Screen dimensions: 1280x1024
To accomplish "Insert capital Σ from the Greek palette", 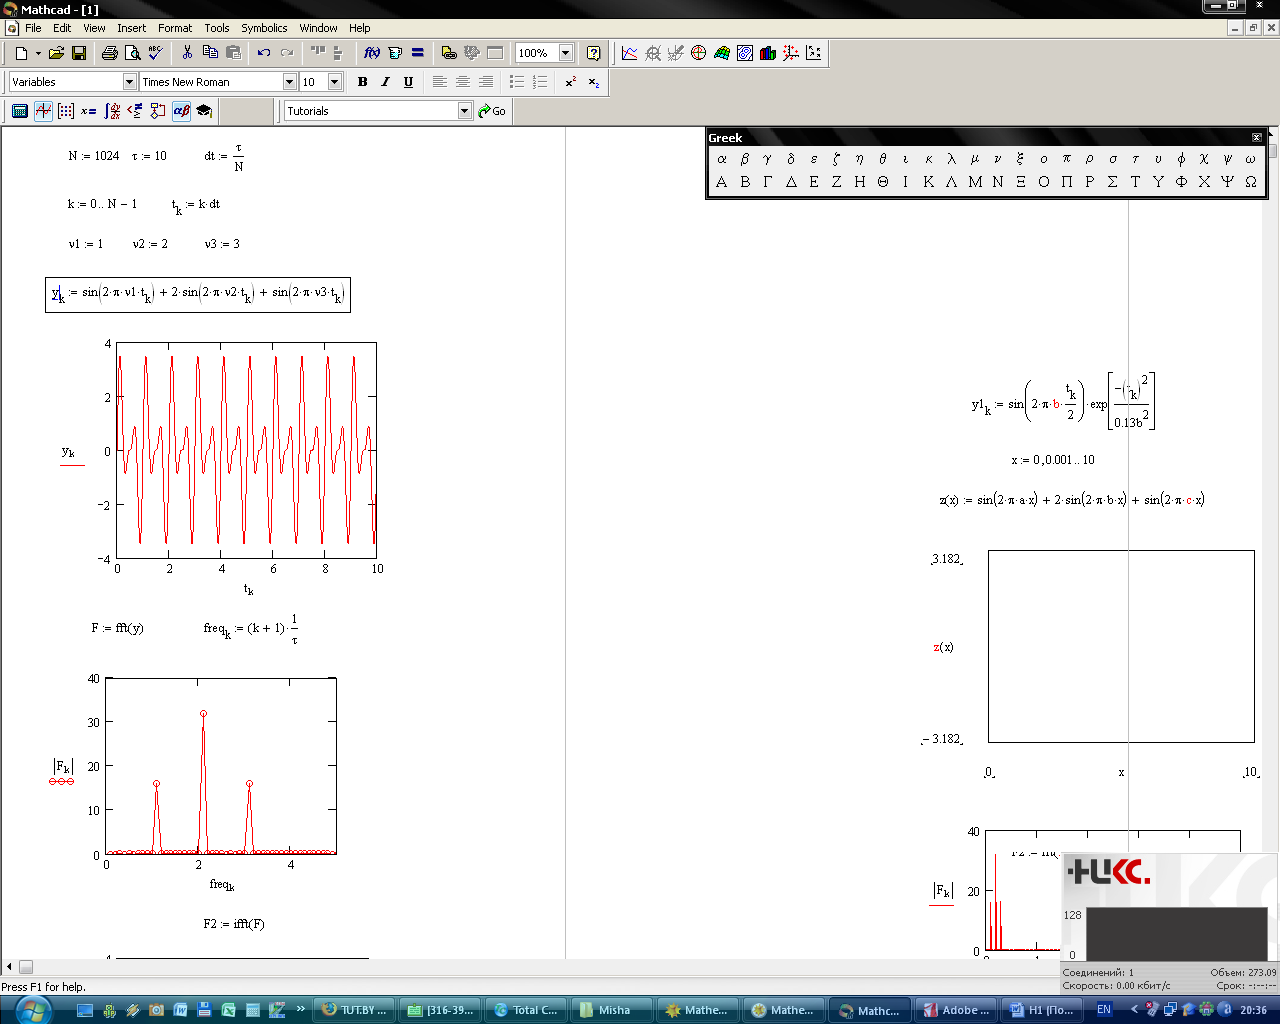I will point(1113,182).
